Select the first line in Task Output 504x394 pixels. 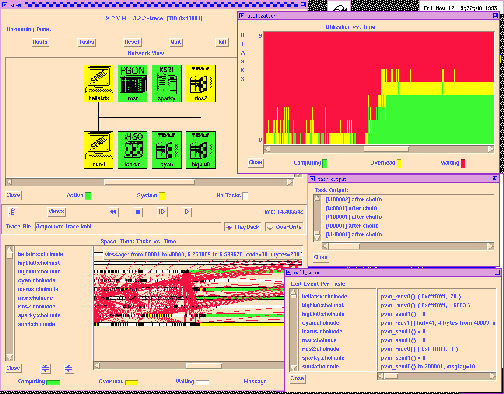[354, 199]
